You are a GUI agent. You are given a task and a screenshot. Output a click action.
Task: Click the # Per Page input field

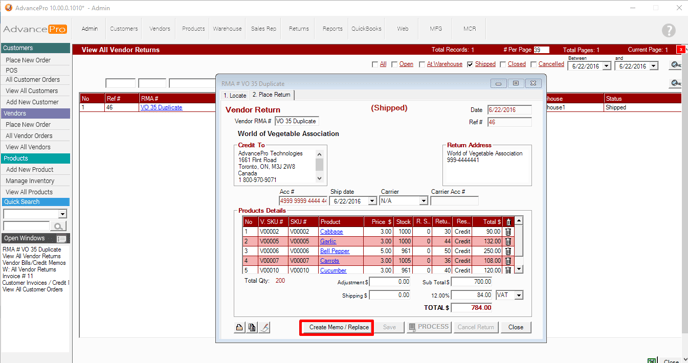[541, 50]
